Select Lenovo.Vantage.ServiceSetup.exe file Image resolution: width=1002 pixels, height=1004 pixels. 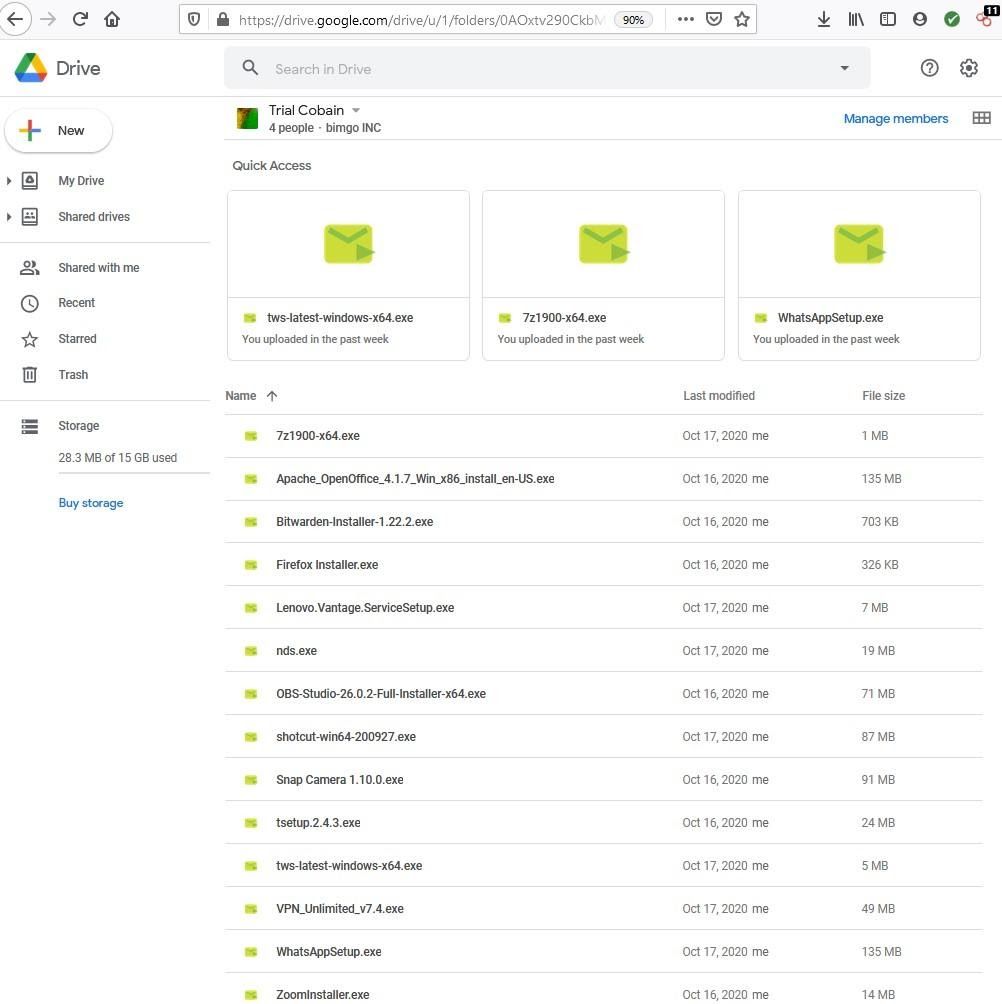[x=604, y=607]
